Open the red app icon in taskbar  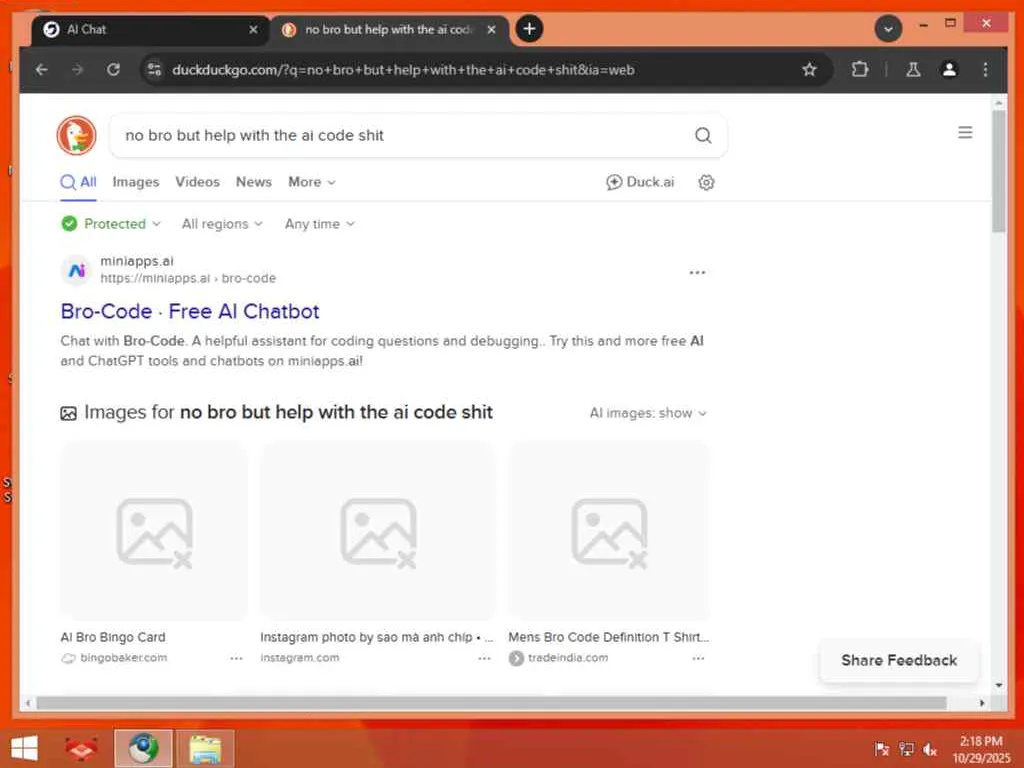coord(82,748)
